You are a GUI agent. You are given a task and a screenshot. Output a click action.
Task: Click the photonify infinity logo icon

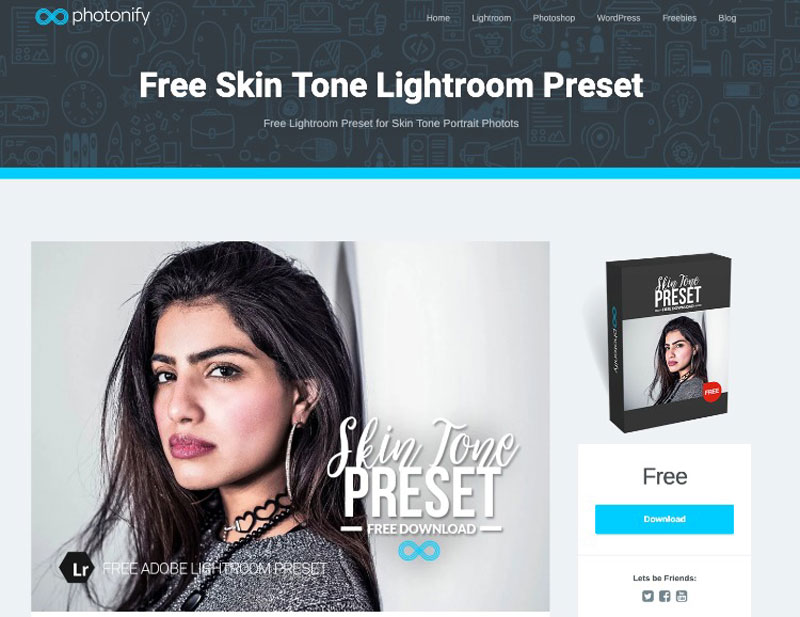[x=52, y=17]
